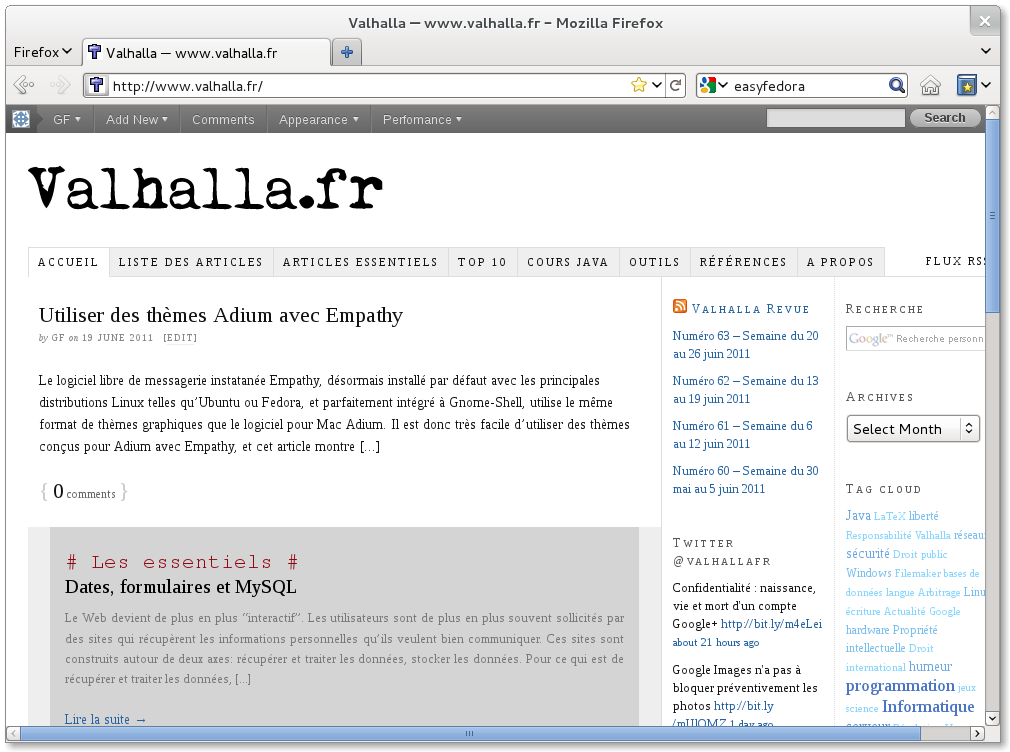
Task: Open the Articles Essentiels tab
Action: 360,262
